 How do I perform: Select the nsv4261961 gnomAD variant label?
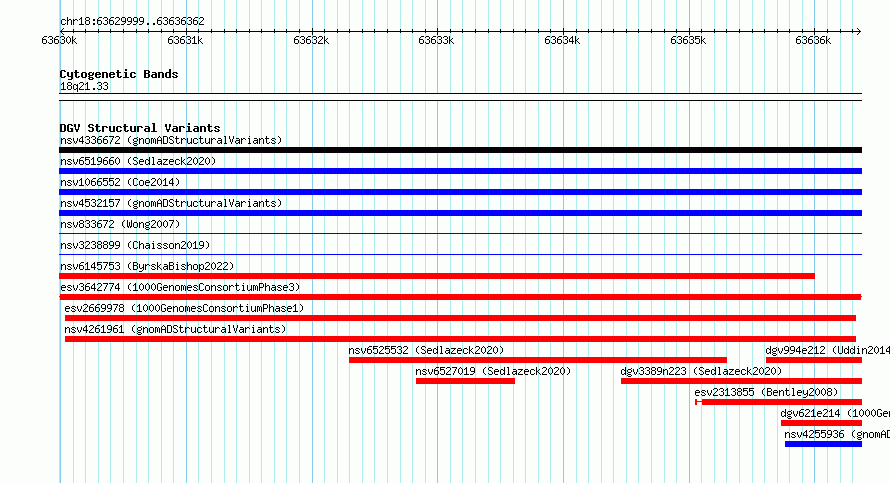175,329
